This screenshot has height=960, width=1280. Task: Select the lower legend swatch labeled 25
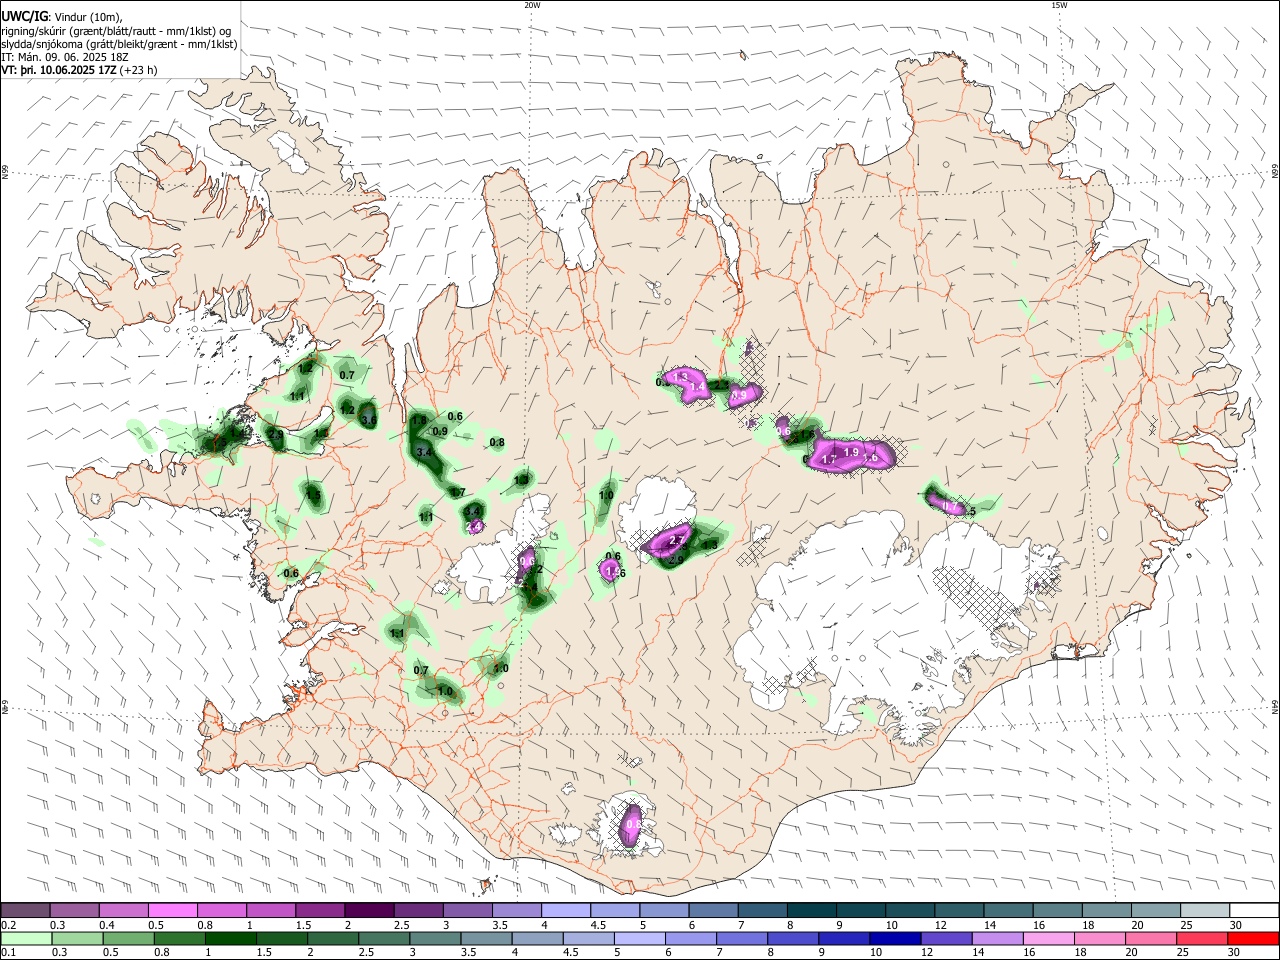(x=1201, y=938)
